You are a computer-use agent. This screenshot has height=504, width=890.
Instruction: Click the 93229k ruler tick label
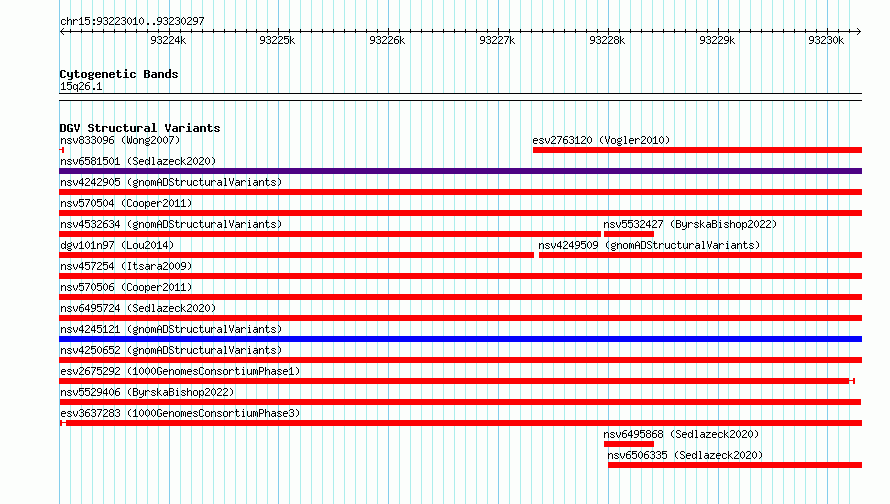(717, 40)
